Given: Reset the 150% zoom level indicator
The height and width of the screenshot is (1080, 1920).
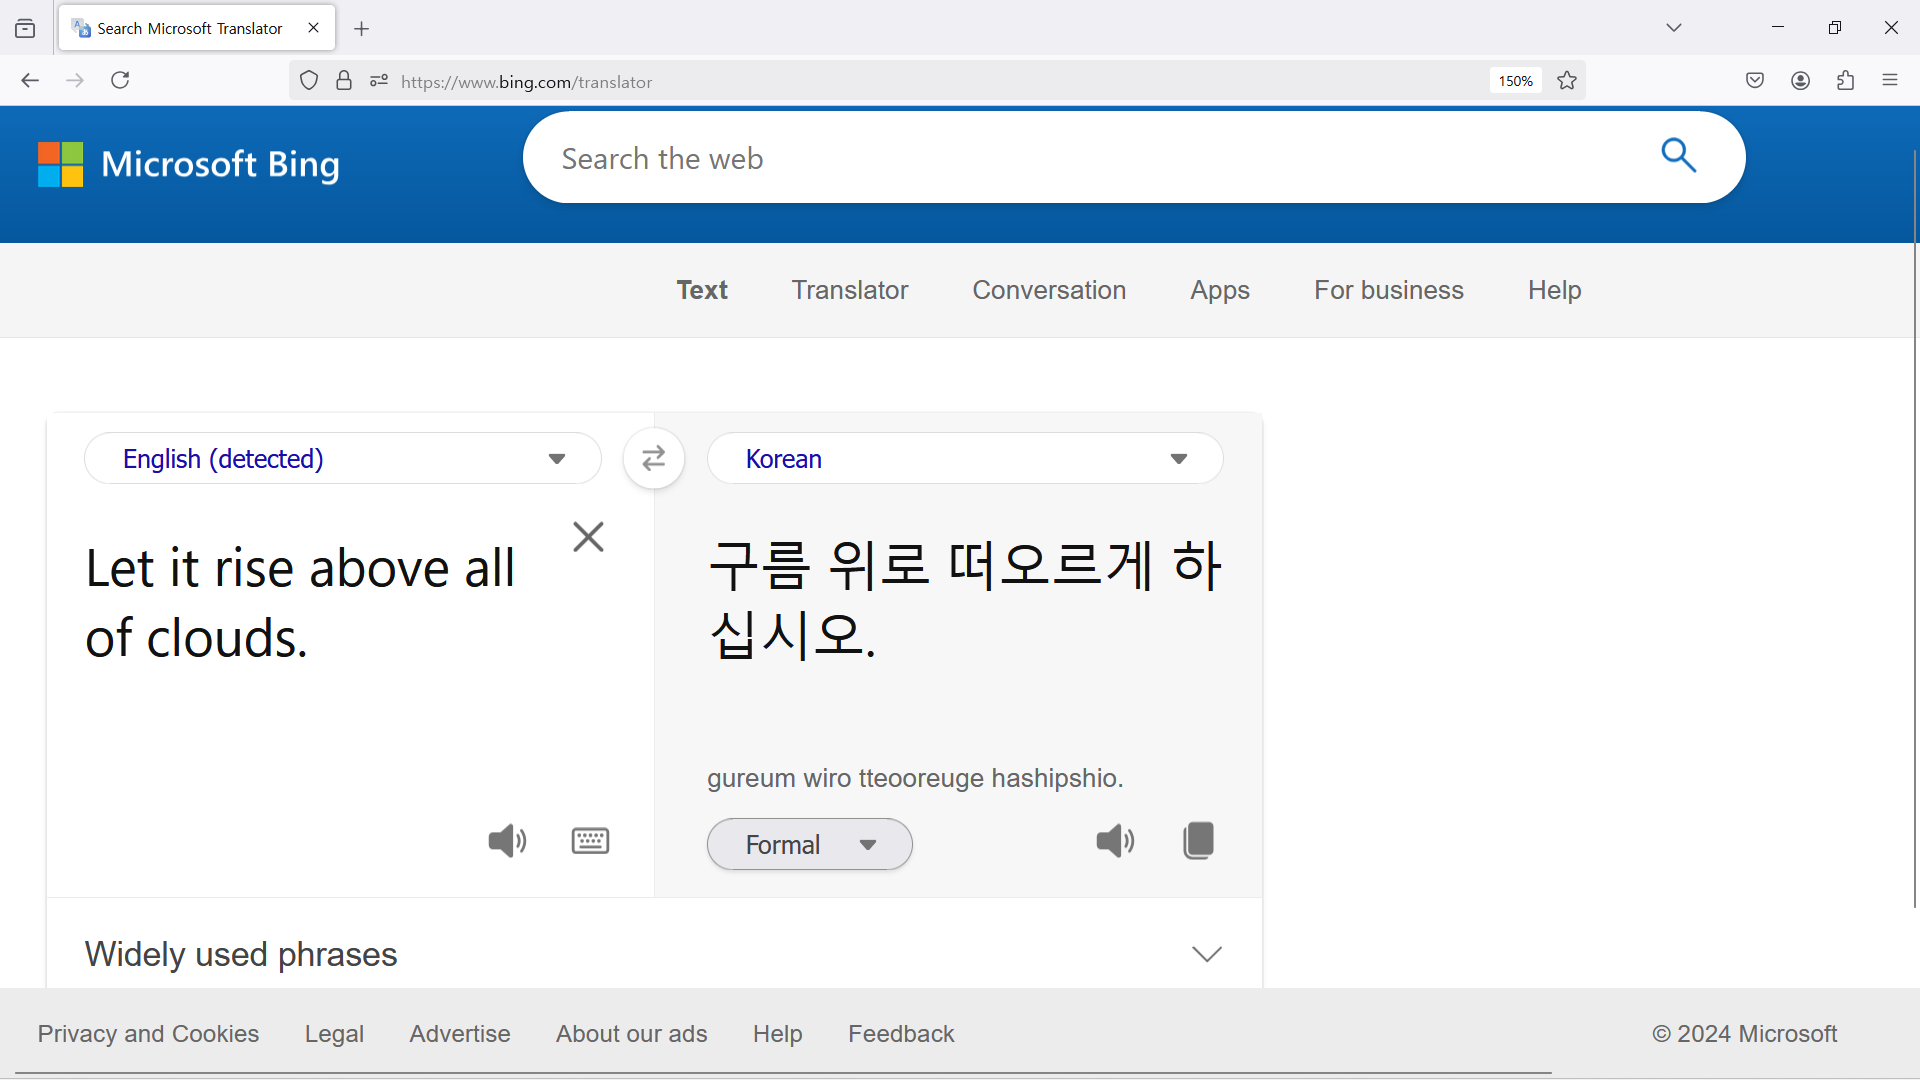Looking at the screenshot, I should point(1515,81).
